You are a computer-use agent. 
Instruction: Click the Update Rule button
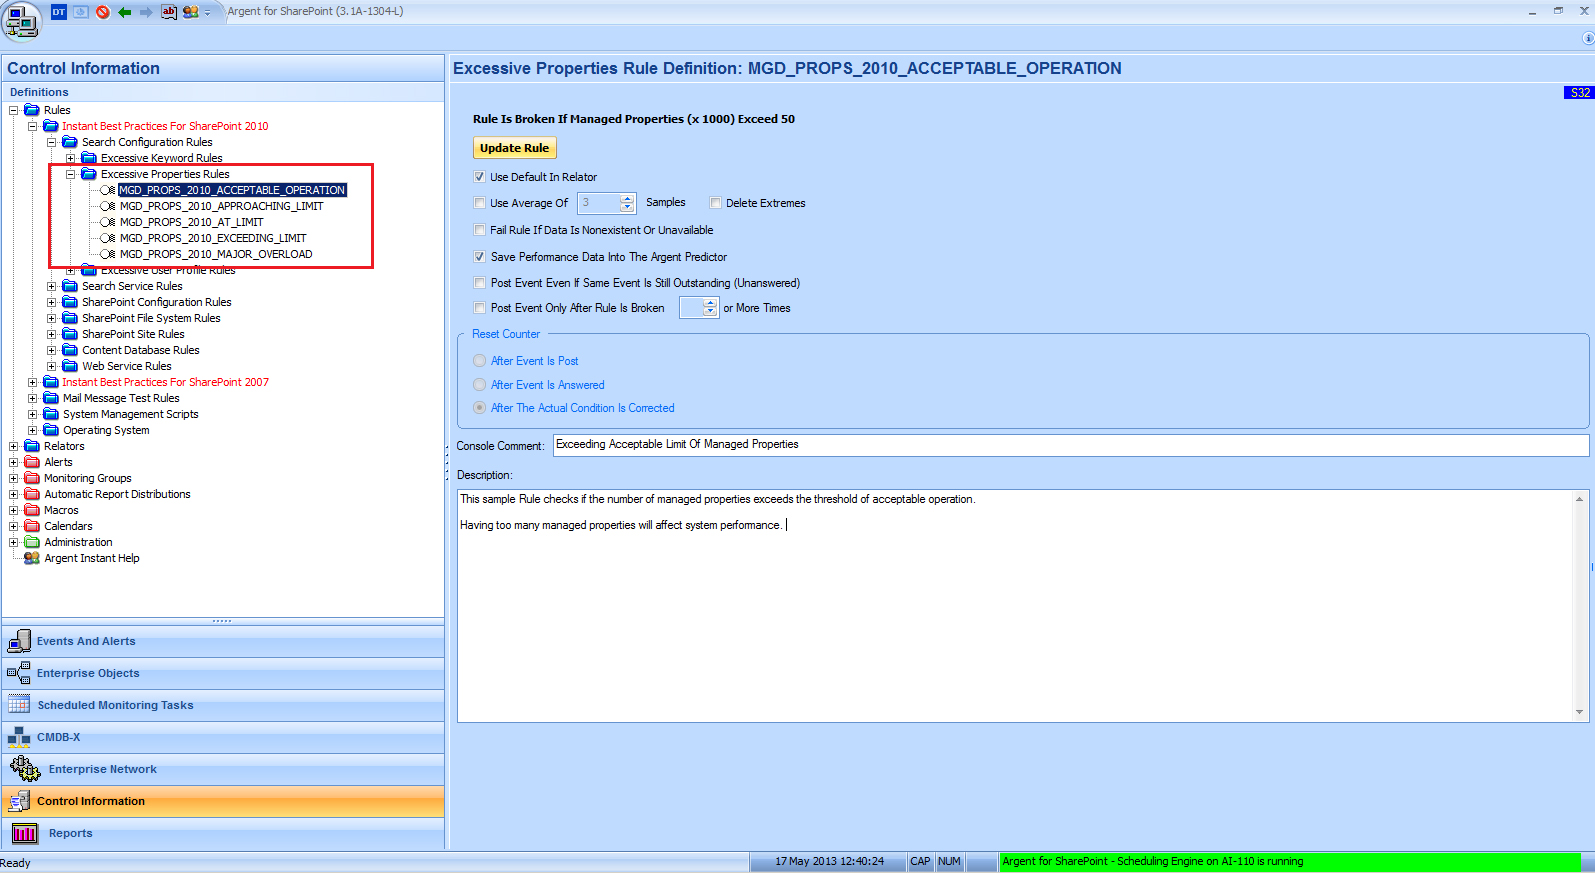514,148
